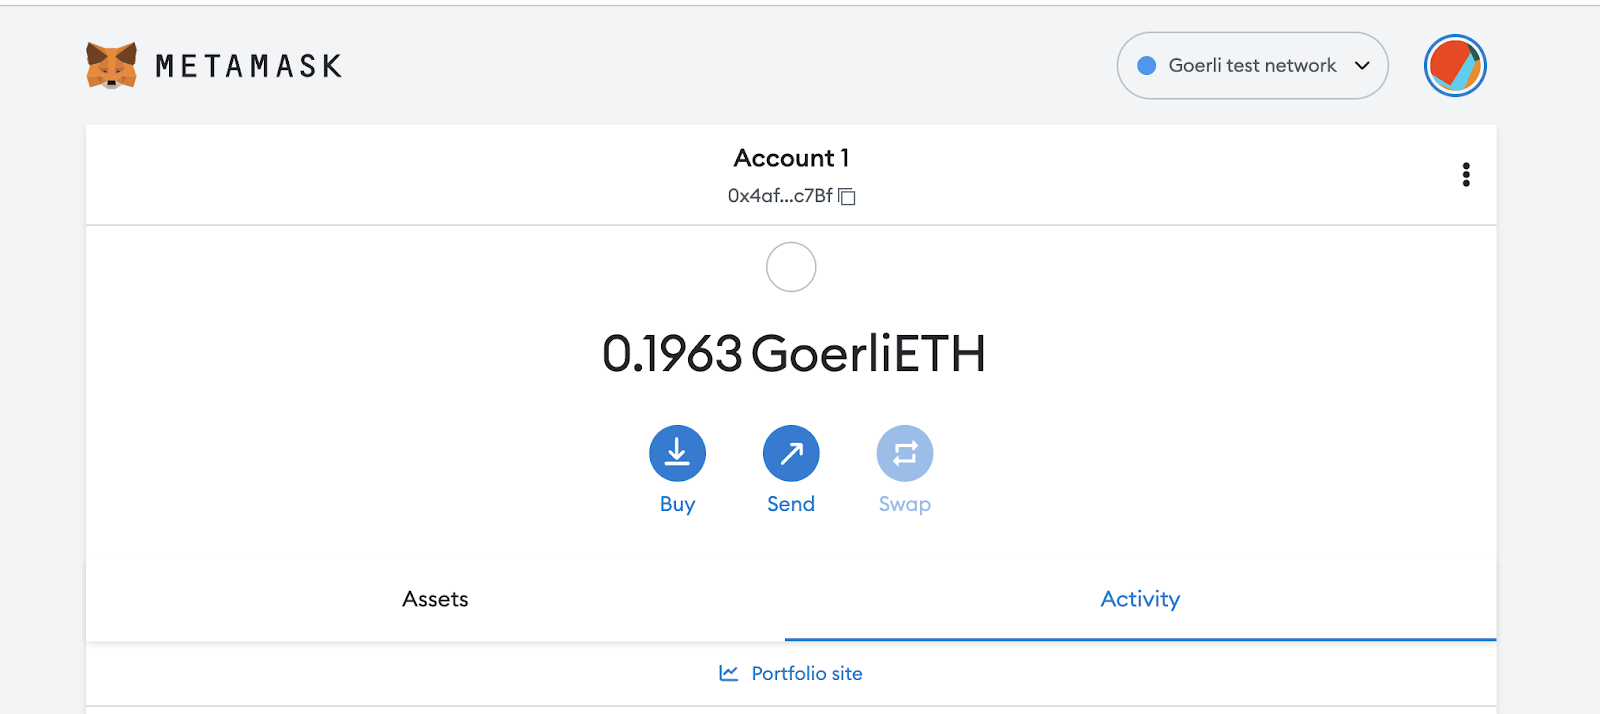
Task: Click the Send arrow icon button
Action: coord(791,454)
